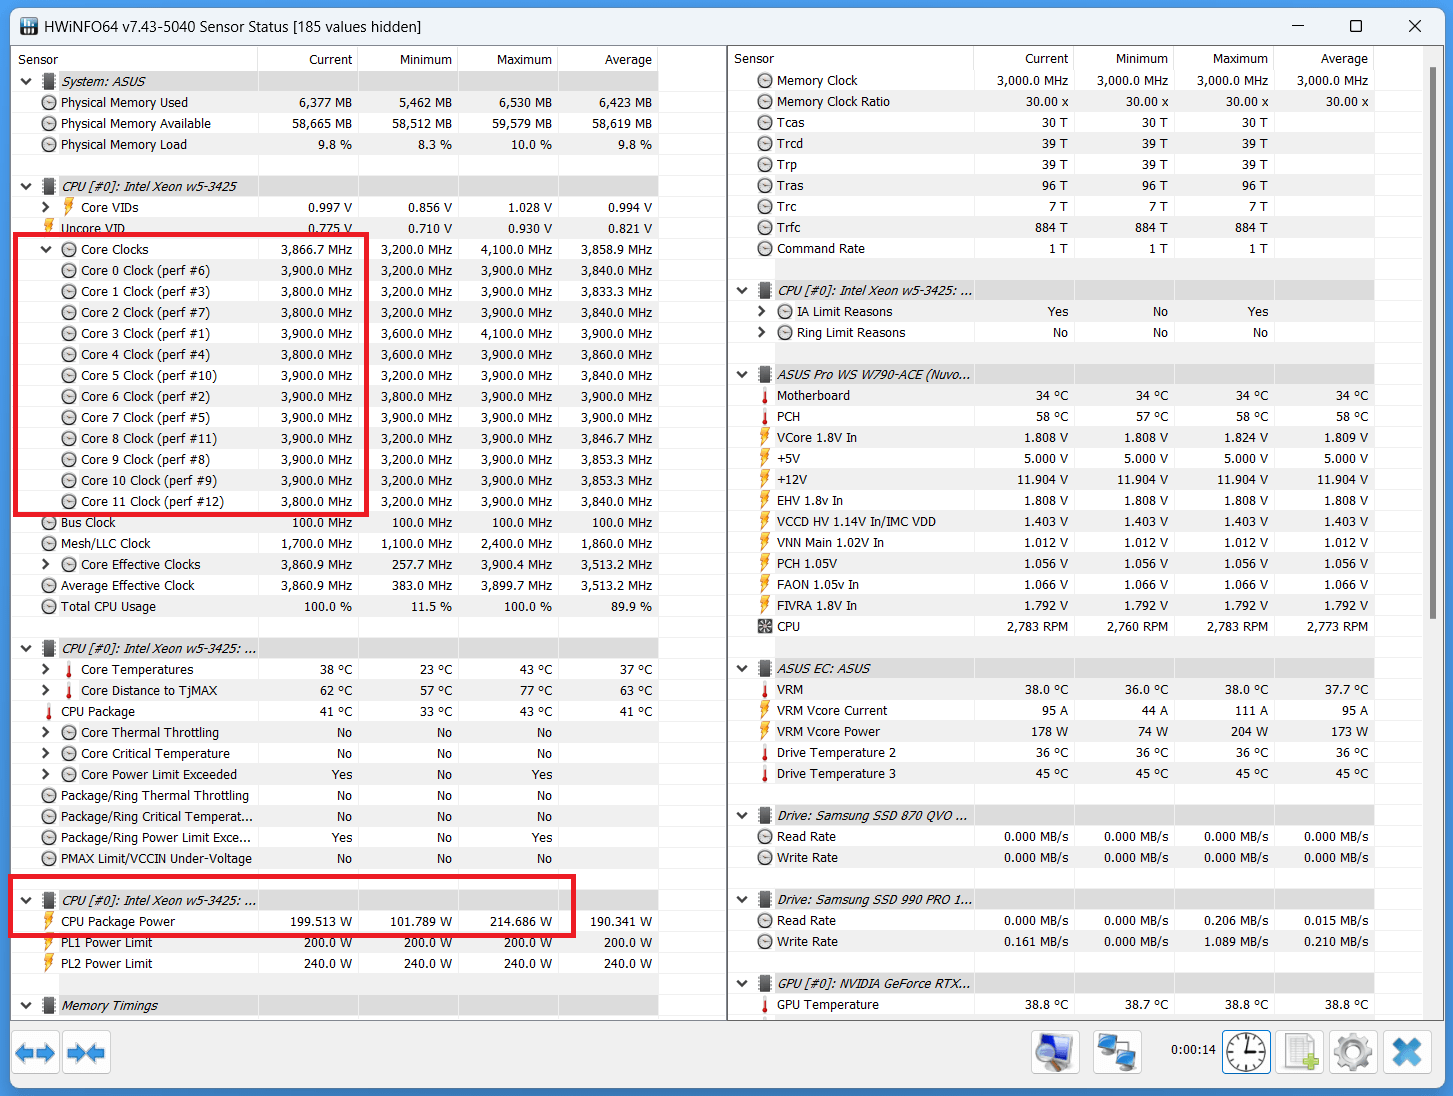Open sensor settings via the gear icon

1353,1052
